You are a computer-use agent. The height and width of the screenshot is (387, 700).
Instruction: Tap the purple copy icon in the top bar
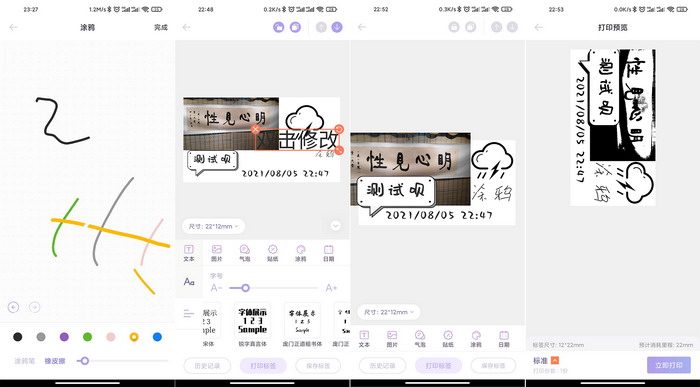[x=295, y=27]
